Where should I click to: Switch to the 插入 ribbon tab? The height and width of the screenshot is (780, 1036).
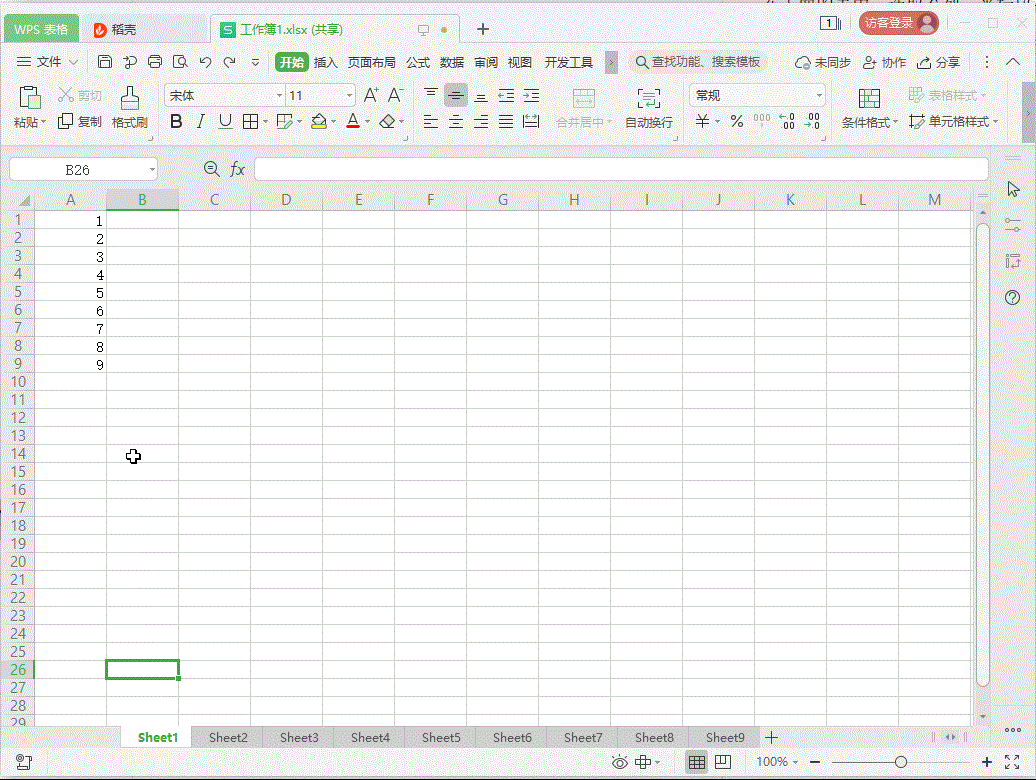[326, 62]
